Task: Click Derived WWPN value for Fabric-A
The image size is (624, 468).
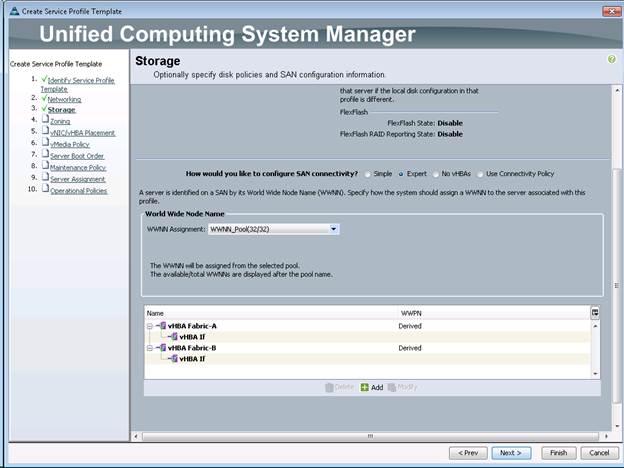Action: pos(410,326)
